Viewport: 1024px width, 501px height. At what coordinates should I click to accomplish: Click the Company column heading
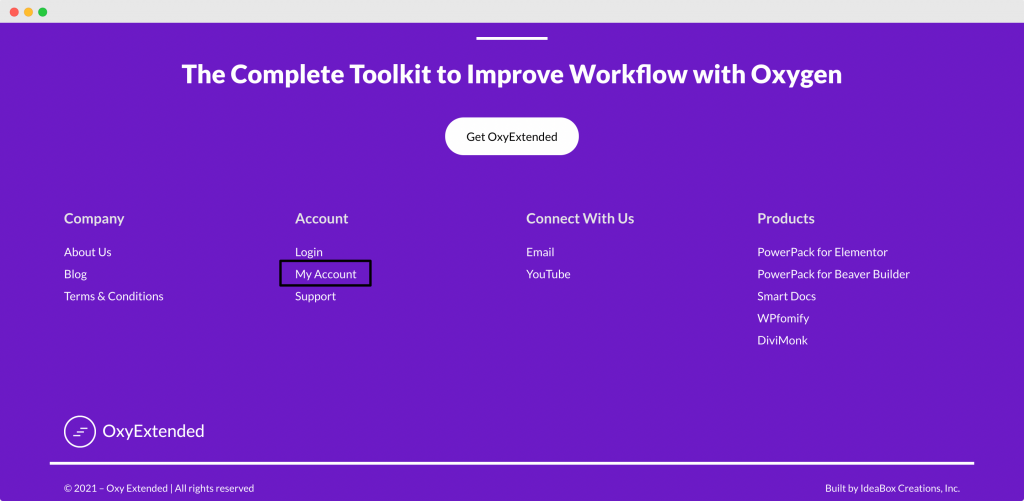[94, 219]
